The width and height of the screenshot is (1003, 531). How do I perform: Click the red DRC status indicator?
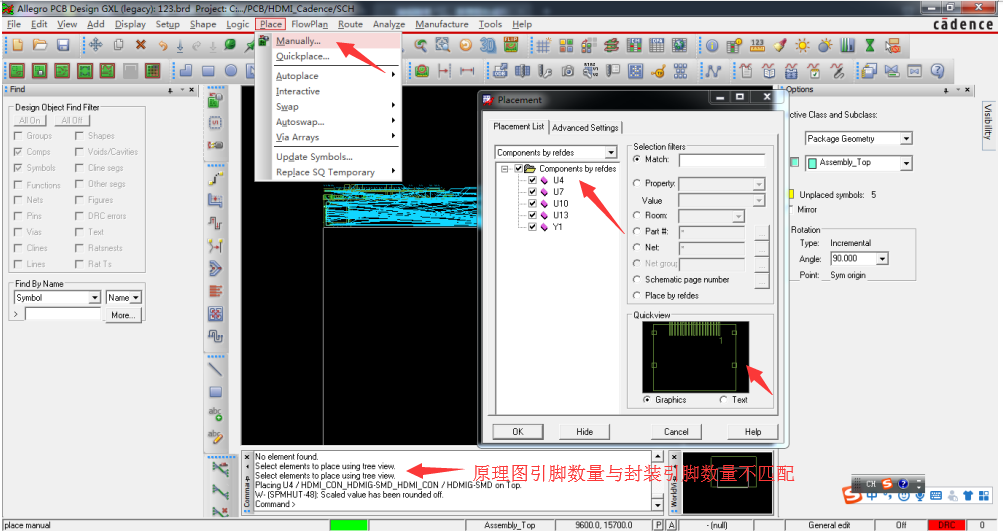(946, 525)
